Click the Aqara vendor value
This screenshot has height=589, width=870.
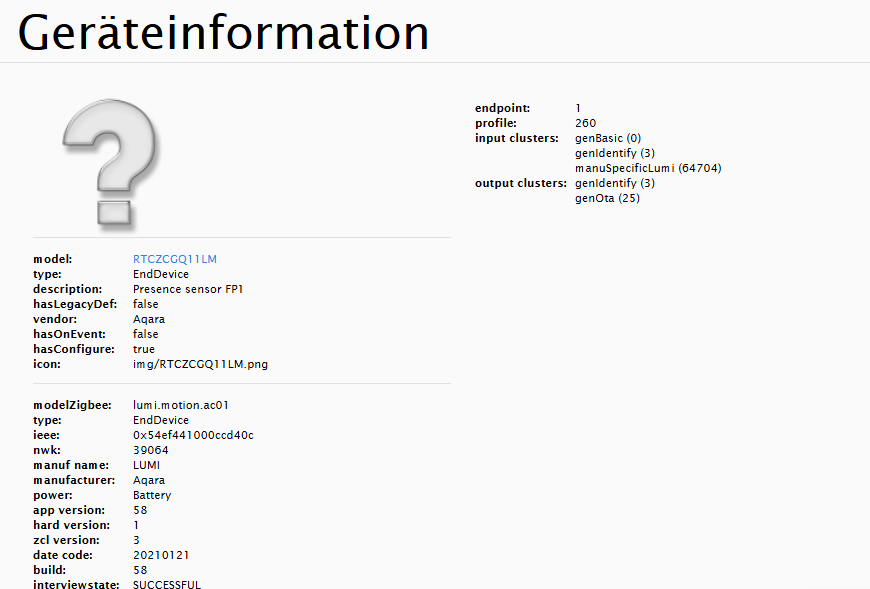148,318
